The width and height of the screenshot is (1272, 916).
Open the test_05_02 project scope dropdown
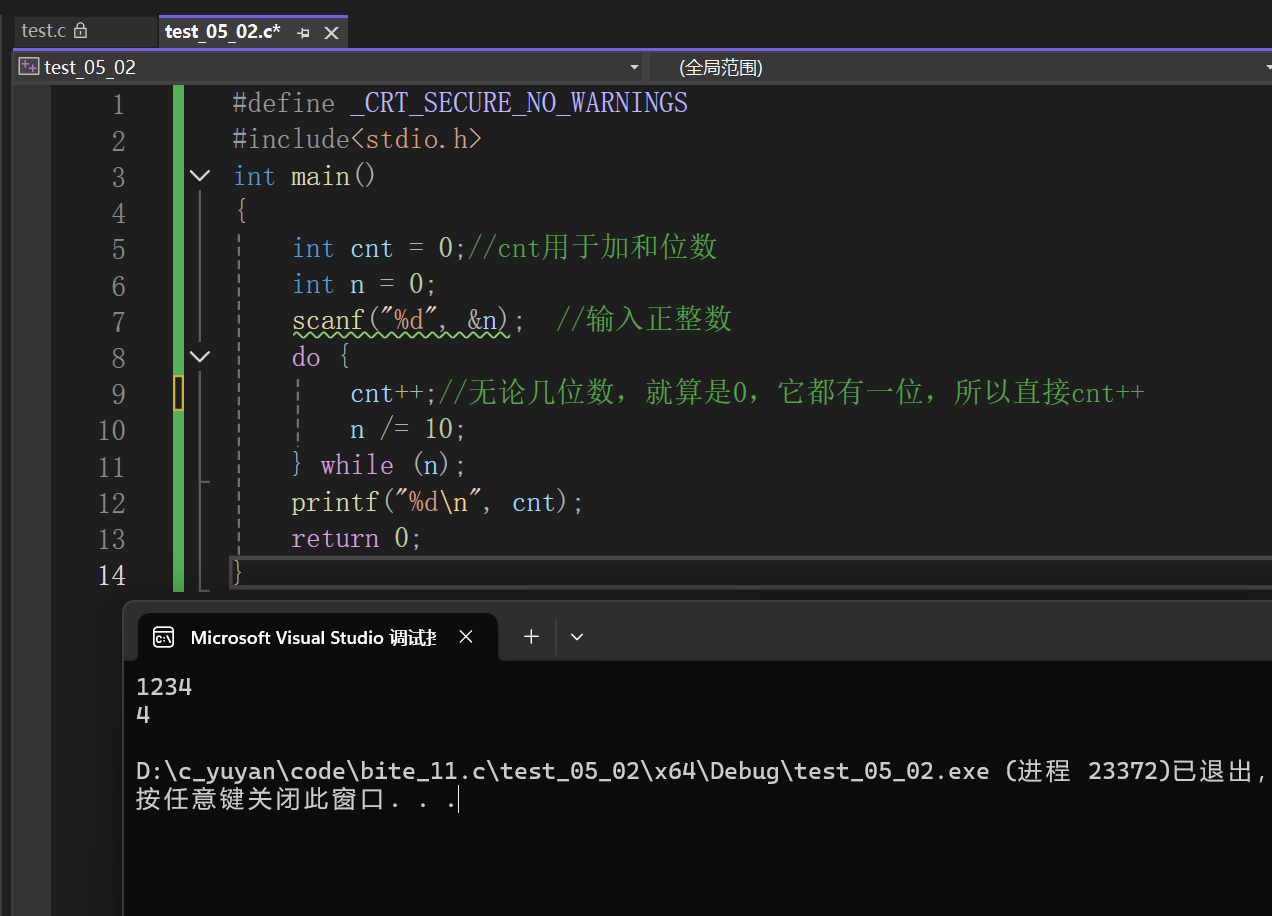[x=330, y=67]
